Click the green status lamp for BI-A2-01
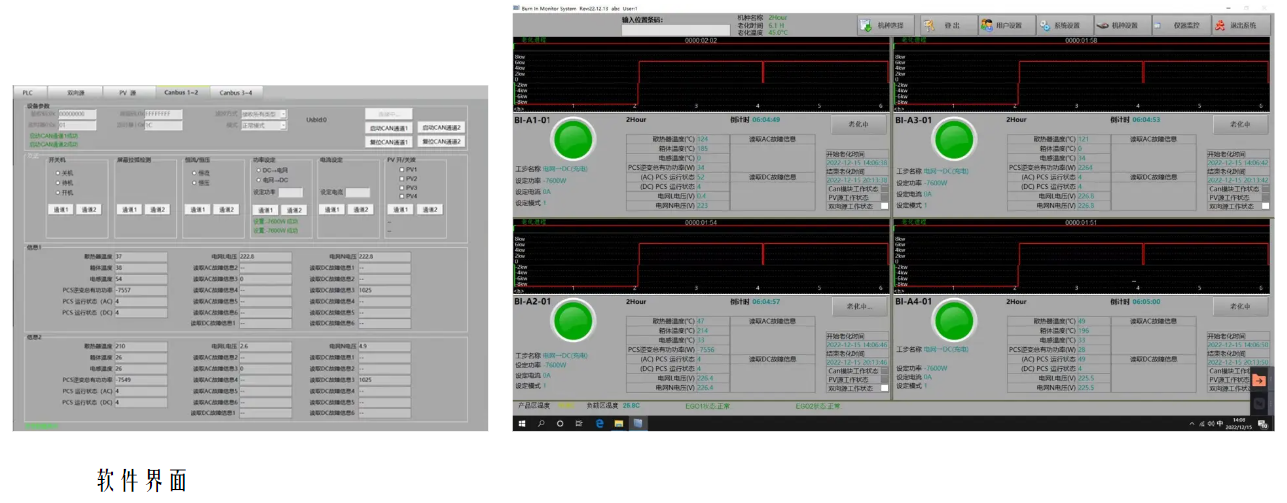This screenshot has height=503, width=1287. [x=574, y=322]
